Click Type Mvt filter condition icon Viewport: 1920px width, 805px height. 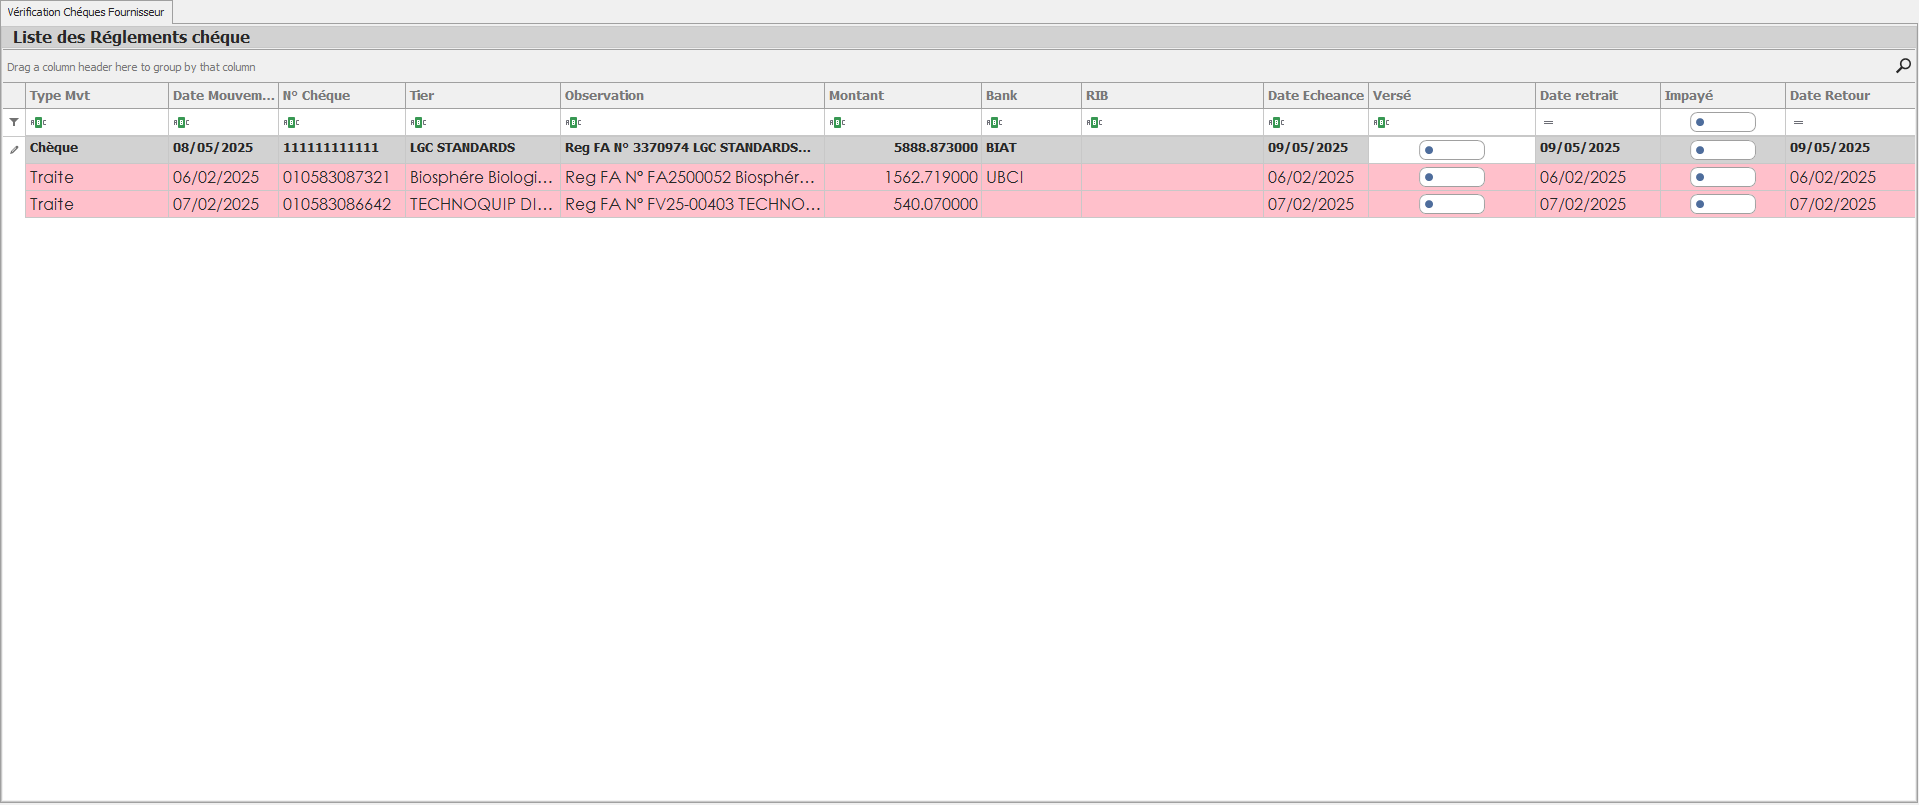click(x=39, y=123)
